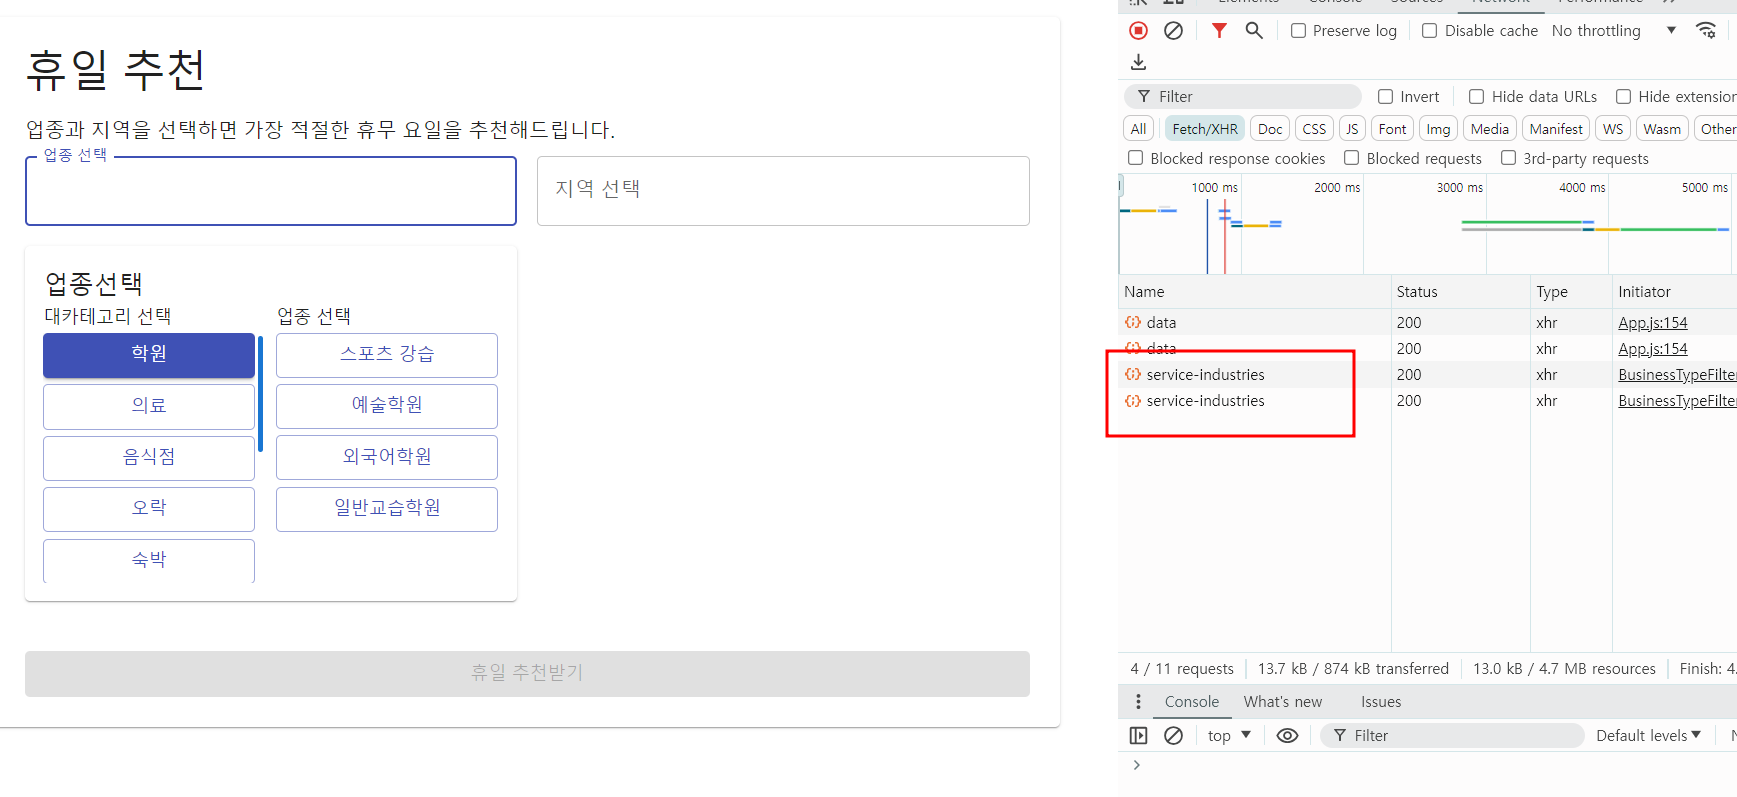Check the Invert filter option
The image size is (1737, 797).
point(1386,97)
